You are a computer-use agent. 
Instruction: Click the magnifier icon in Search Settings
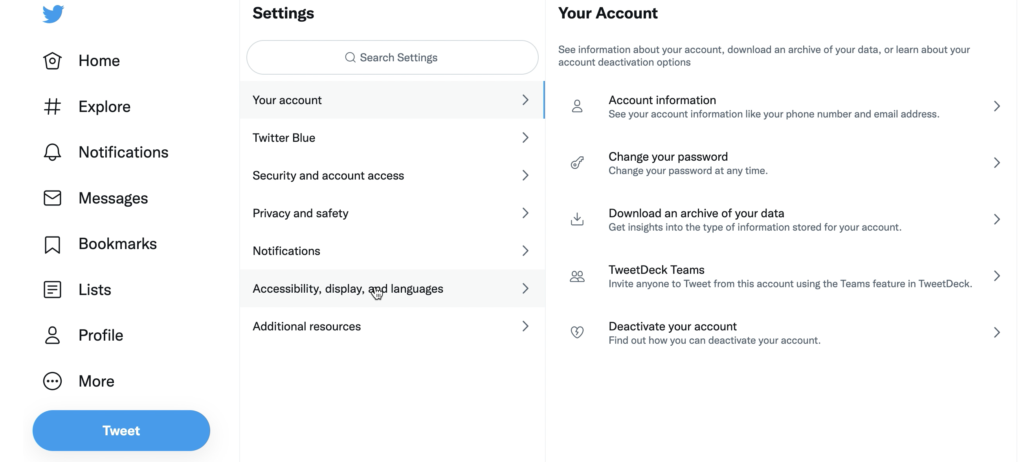pos(350,58)
